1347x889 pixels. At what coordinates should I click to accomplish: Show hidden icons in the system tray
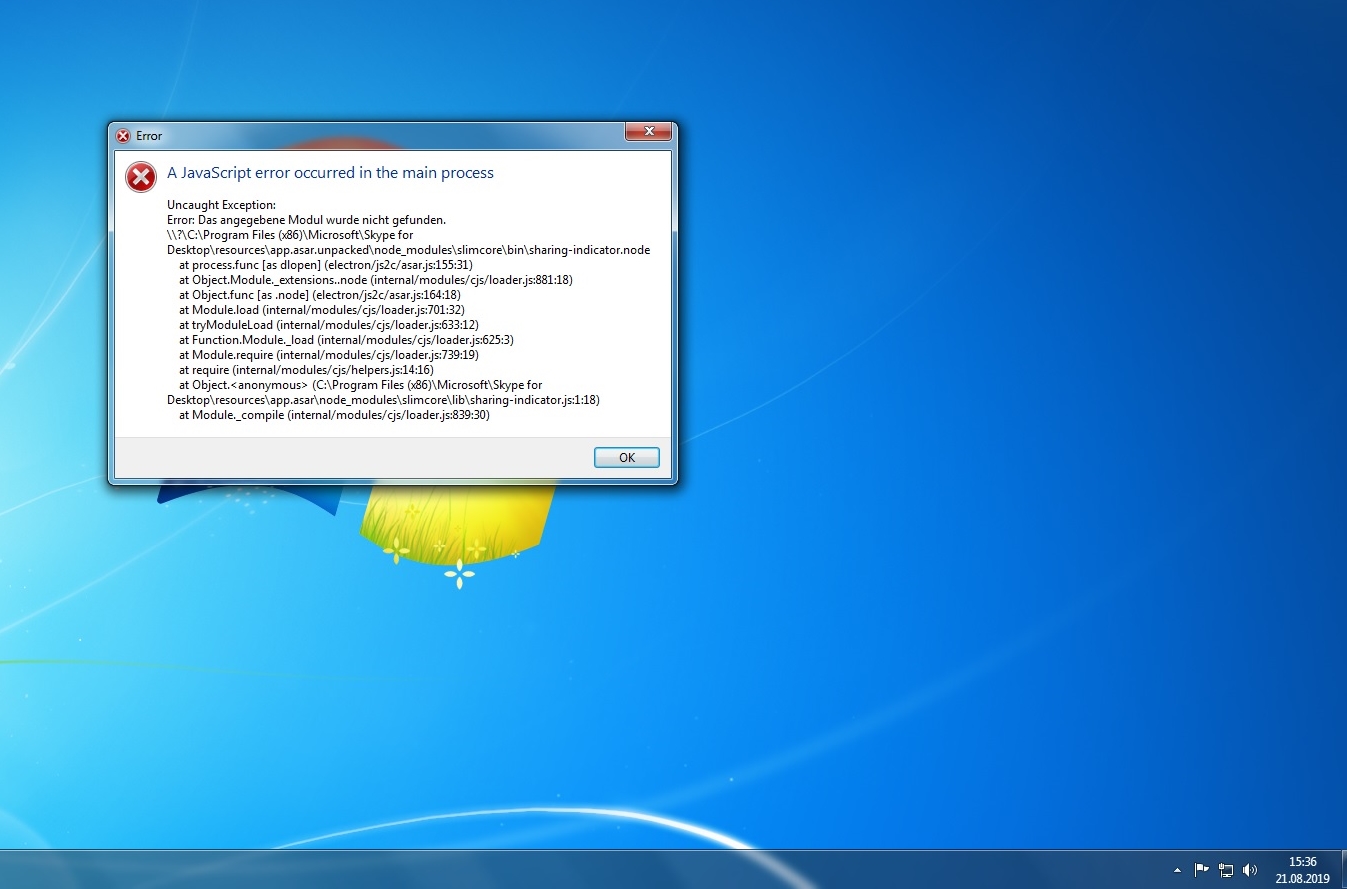[x=1177, y=870]
